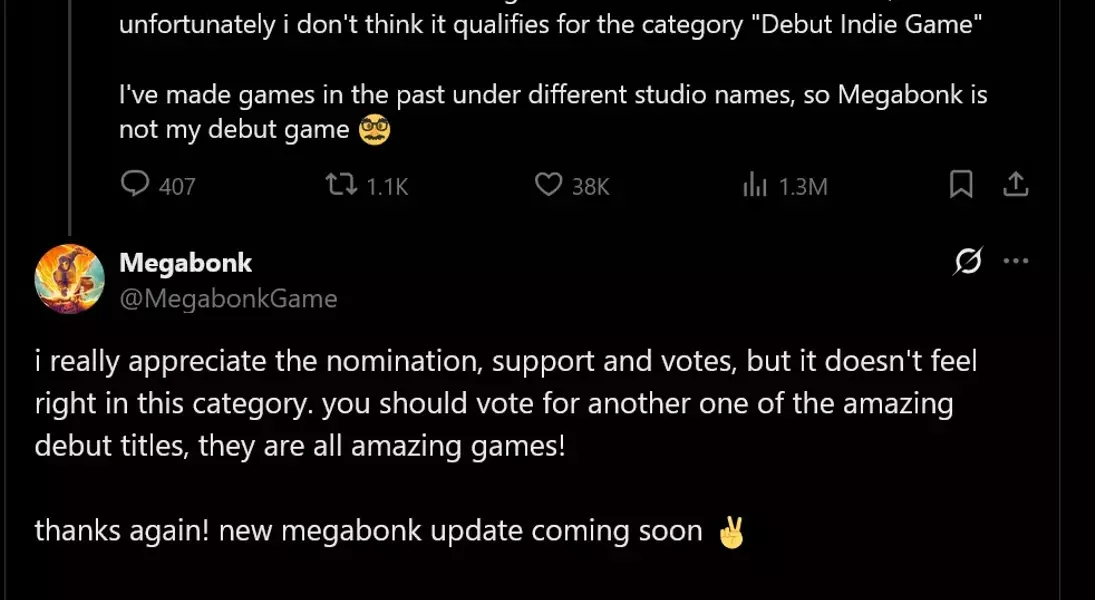Click the 407 replies count
The width and height of the screenshot is (1095, 600).
tap(177, 186)
